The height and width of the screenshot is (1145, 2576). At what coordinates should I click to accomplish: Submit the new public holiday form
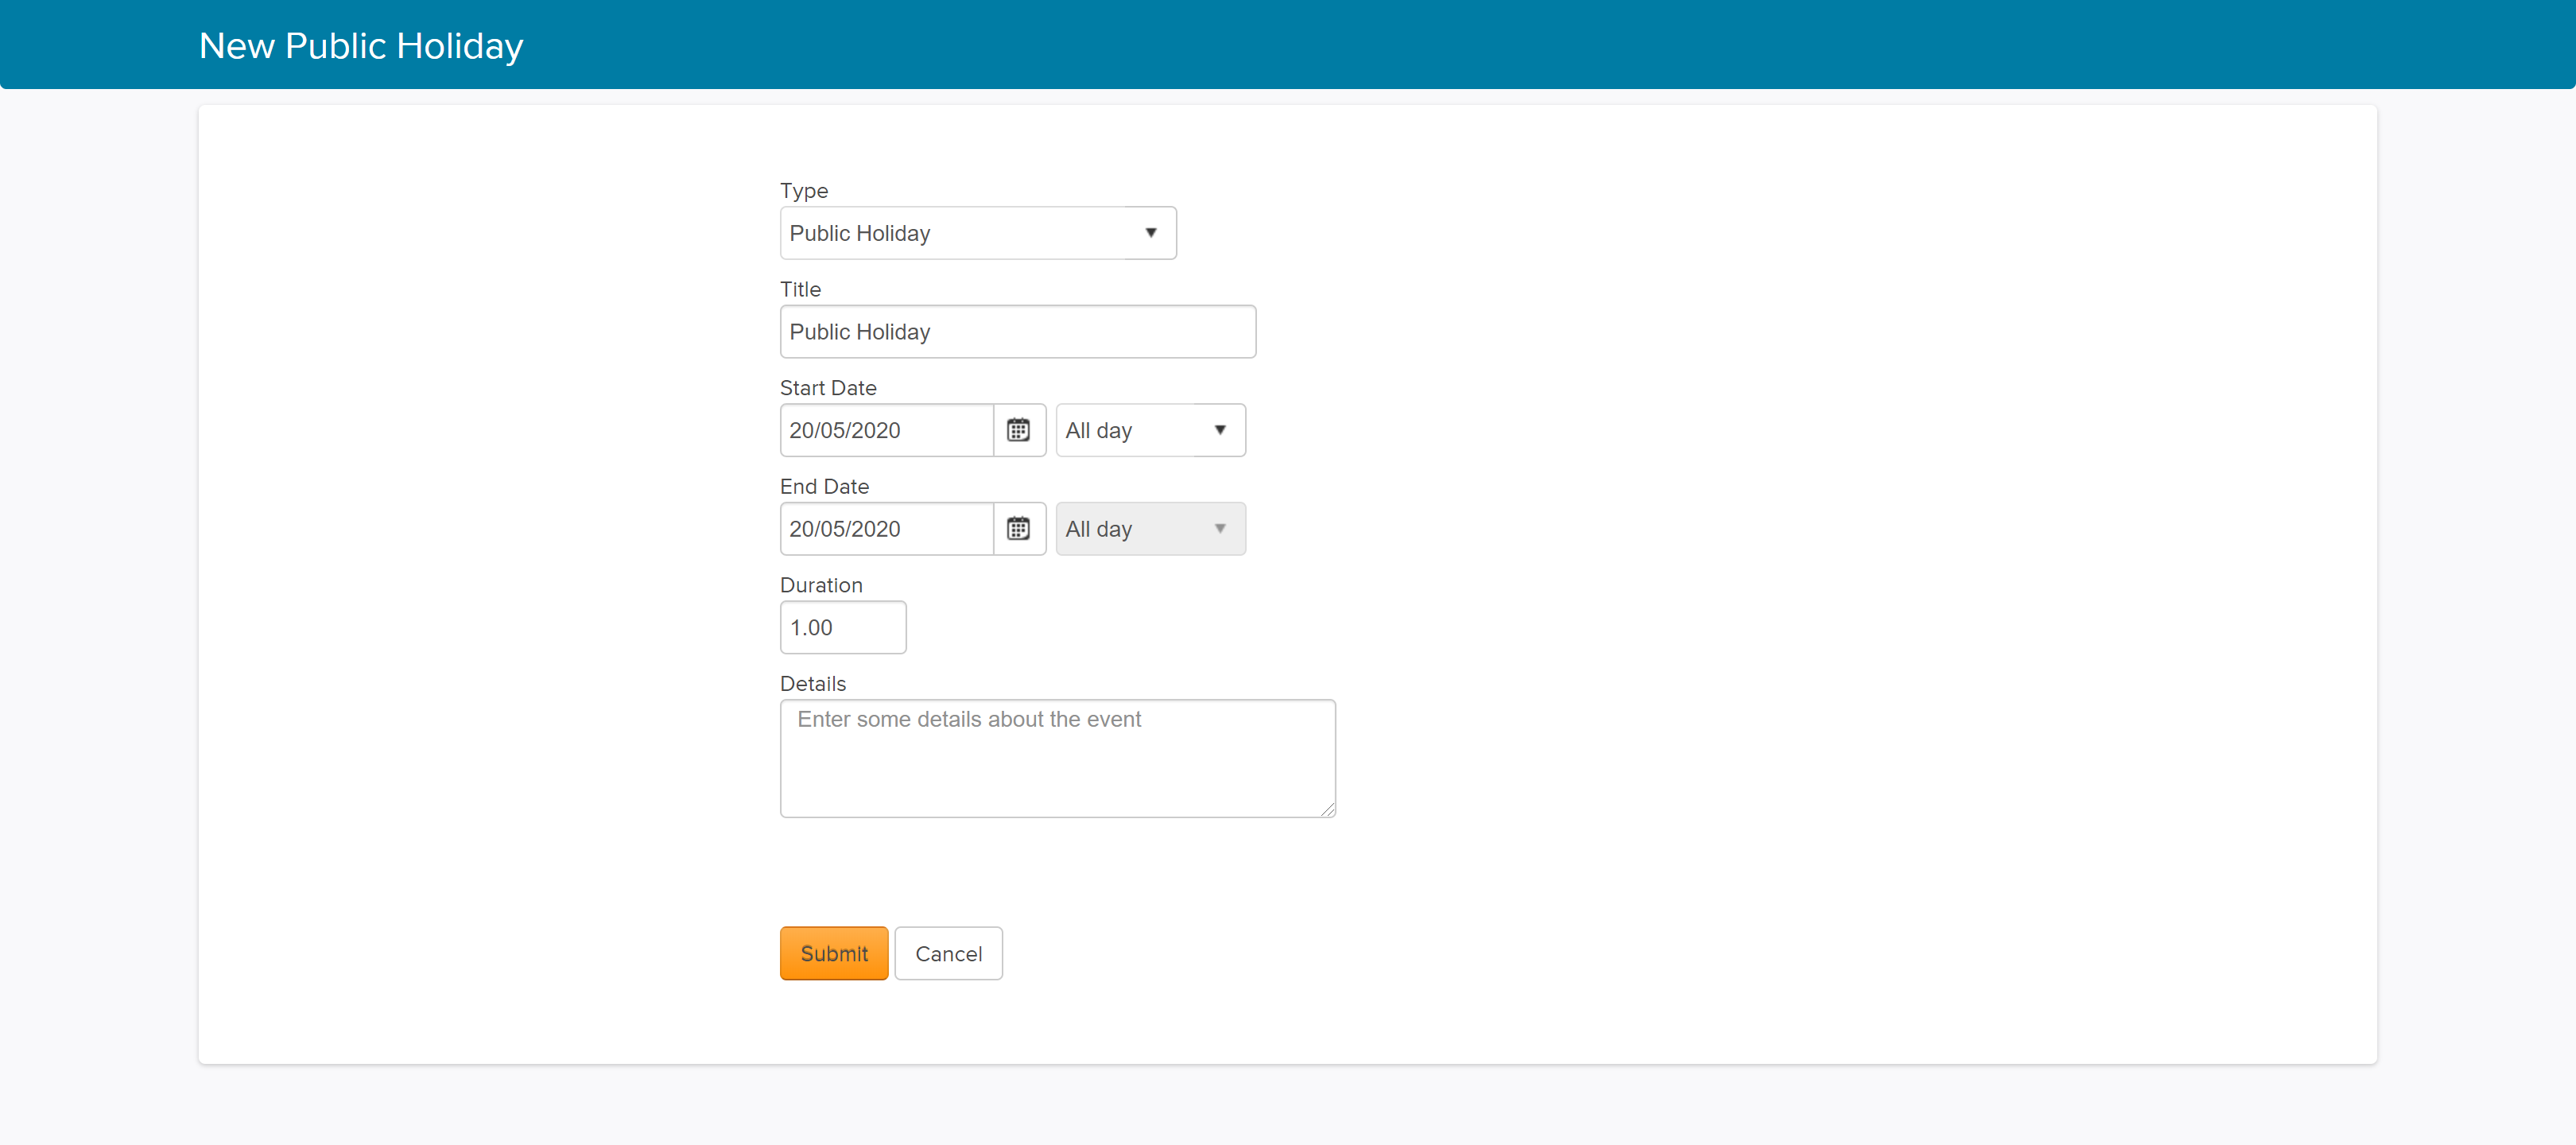(x=834, y=953)
